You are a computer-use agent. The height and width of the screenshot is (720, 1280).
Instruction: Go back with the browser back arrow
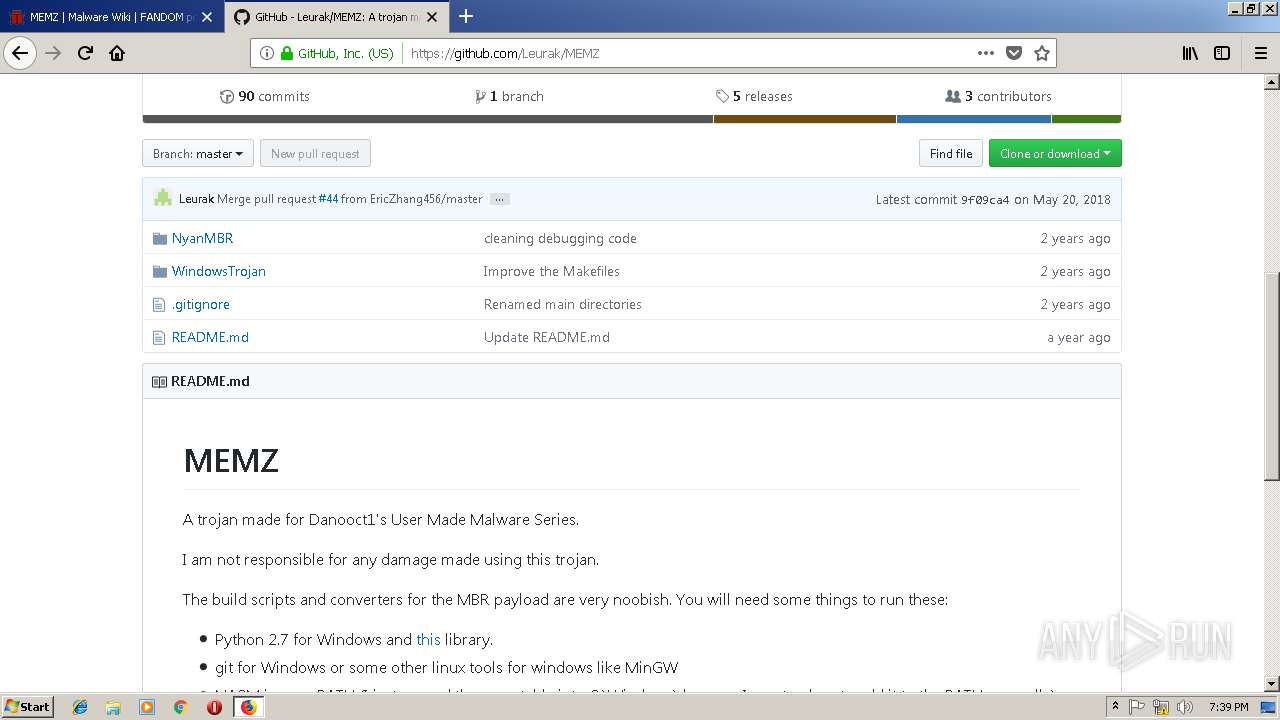tap(20, 54)
